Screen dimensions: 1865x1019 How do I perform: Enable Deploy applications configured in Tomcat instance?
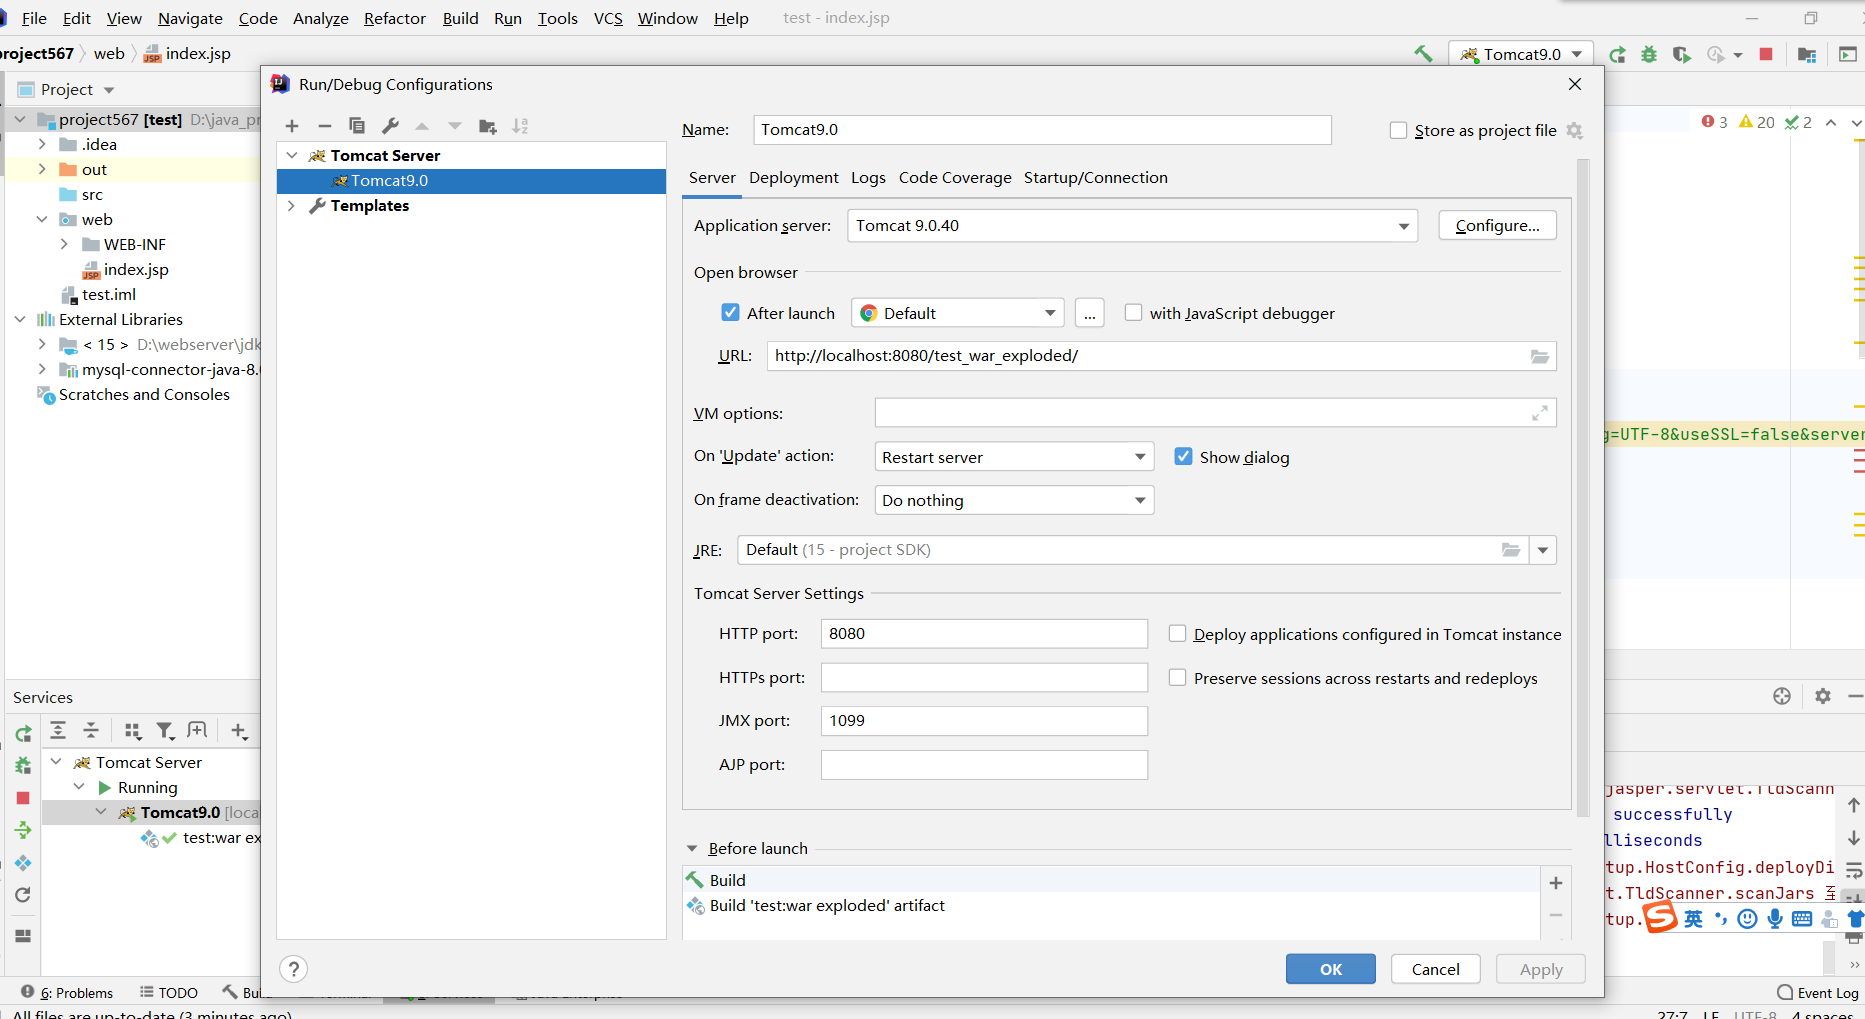point(1178,634)
